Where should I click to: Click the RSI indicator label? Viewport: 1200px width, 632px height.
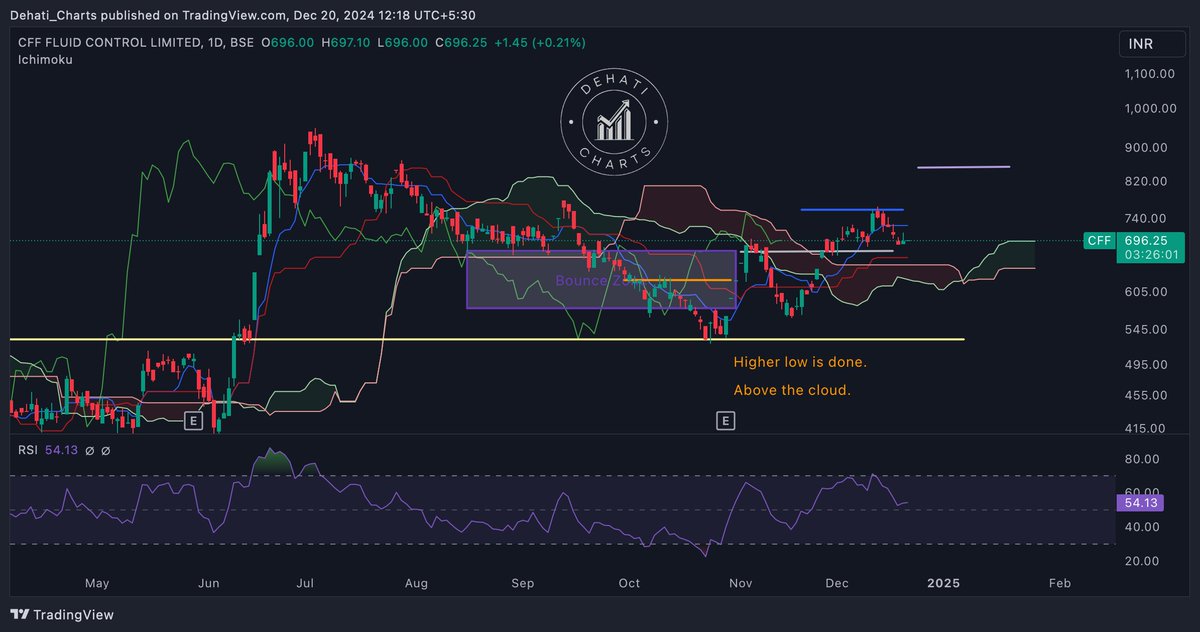27,450
